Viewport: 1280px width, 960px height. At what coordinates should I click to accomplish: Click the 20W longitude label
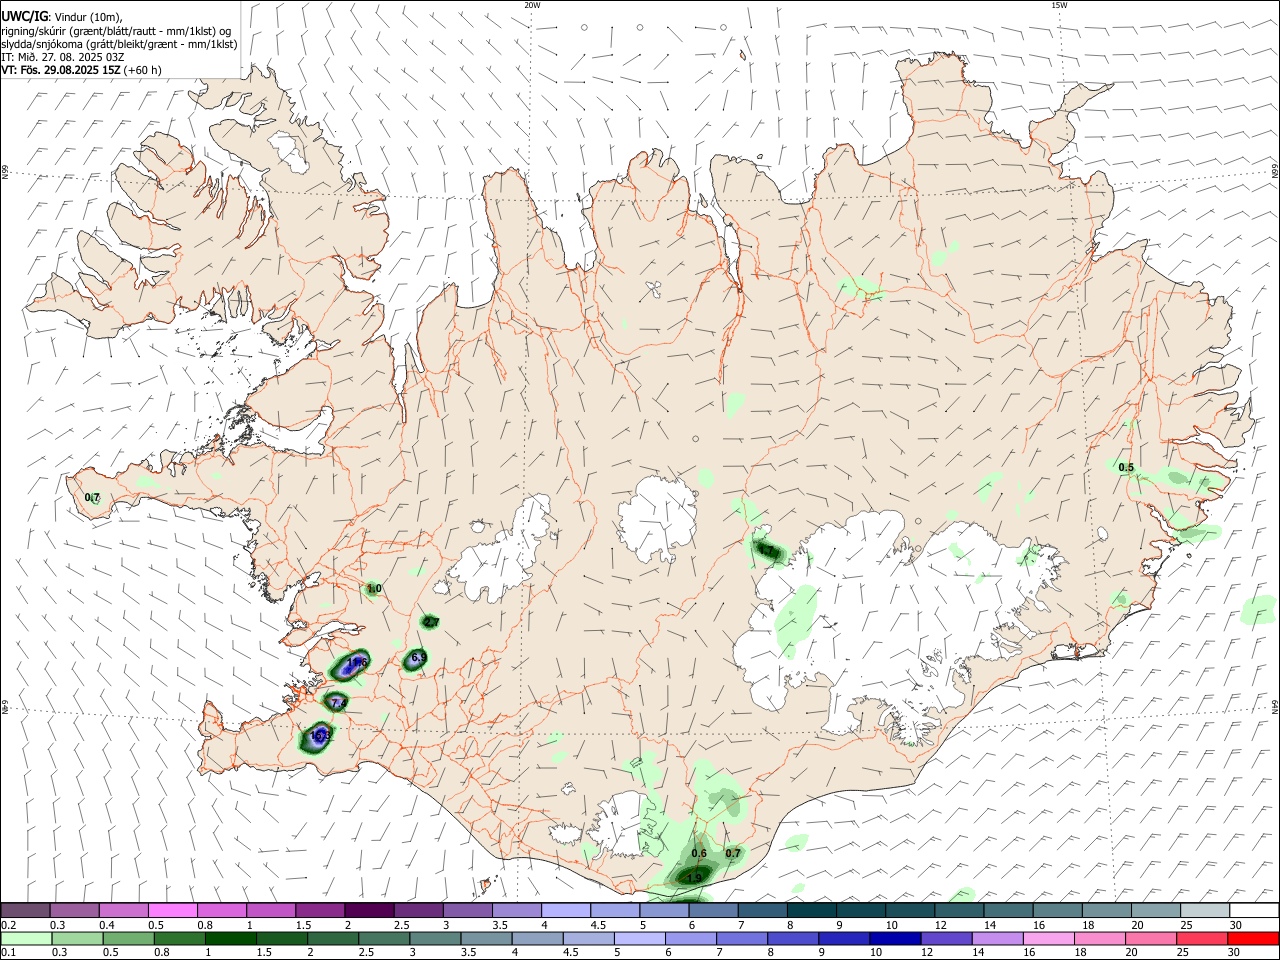pyautogui.click(x=532, y=5)
